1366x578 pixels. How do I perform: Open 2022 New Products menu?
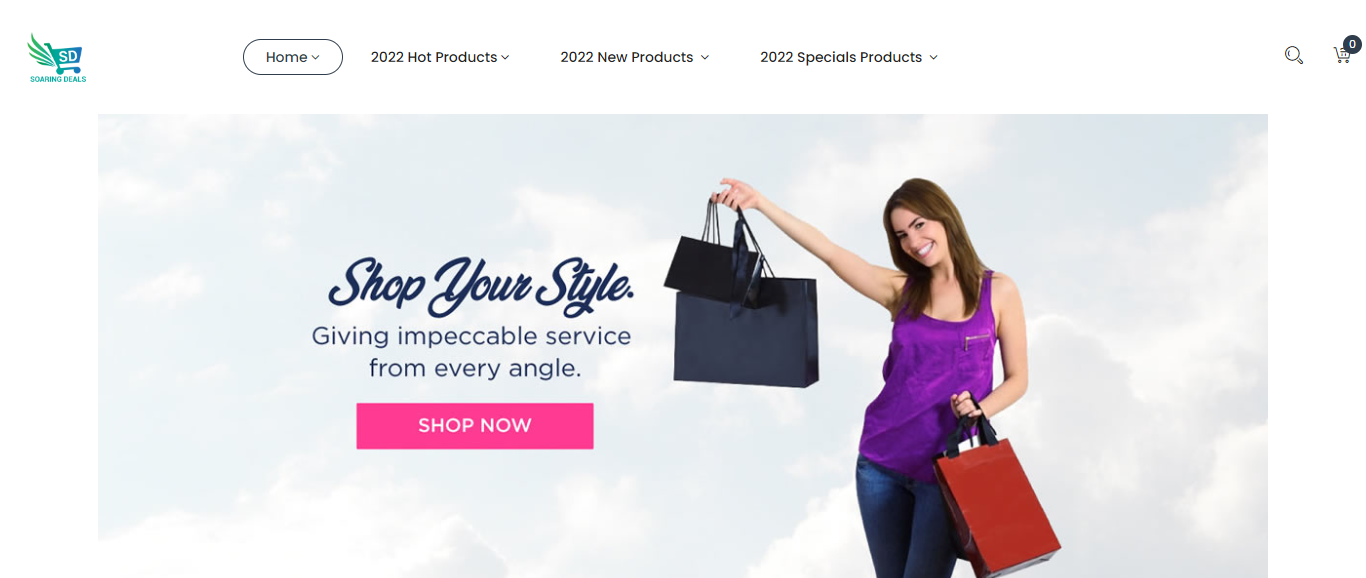pyautogui.click(x=635, y=57)
